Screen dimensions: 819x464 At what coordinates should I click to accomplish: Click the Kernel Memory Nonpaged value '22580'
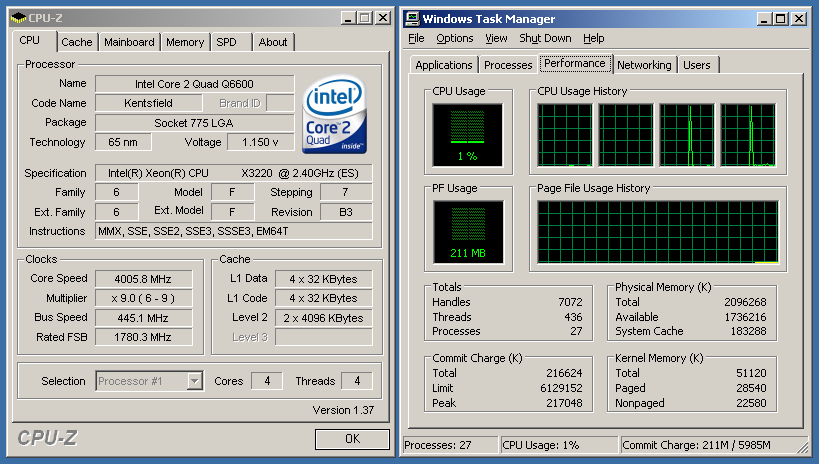coord(751,403)
